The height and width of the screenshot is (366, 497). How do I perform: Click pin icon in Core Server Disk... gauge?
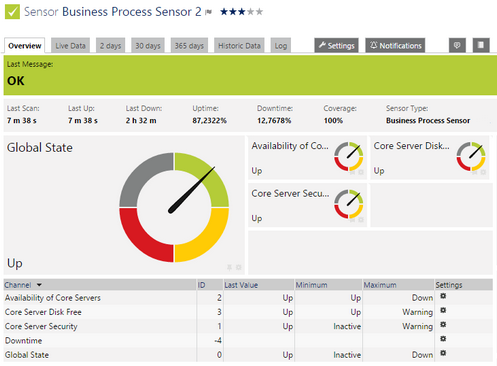coord(475,172)
